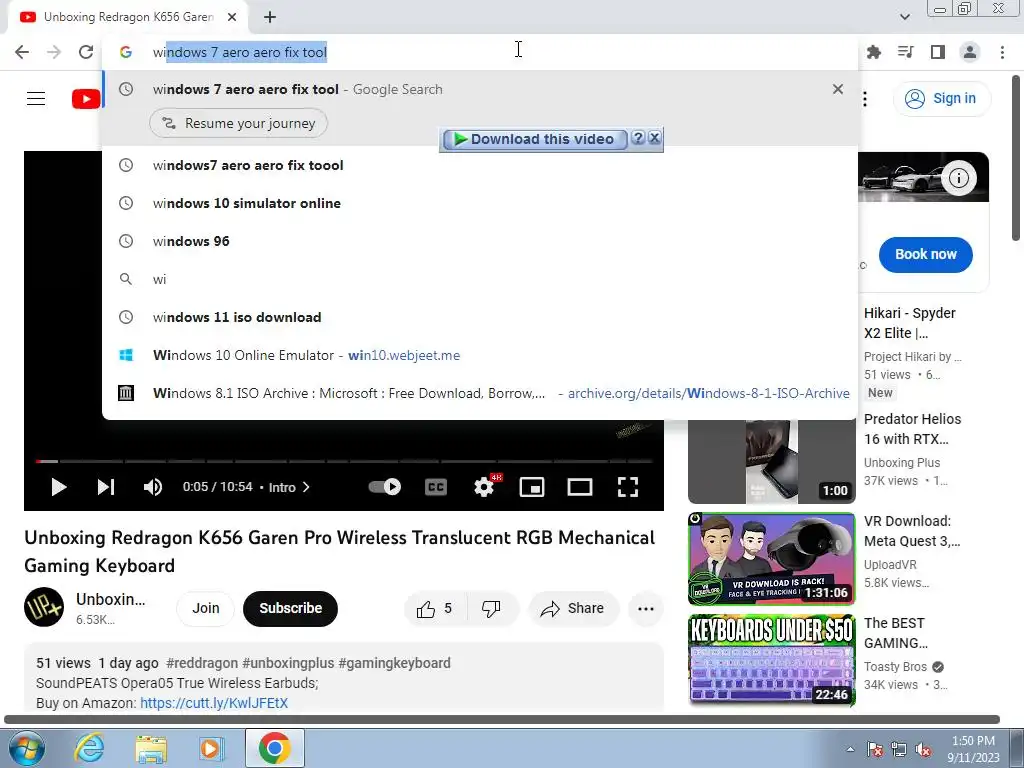
Task: Toggle autoplay switch
Action: [385, 487]
